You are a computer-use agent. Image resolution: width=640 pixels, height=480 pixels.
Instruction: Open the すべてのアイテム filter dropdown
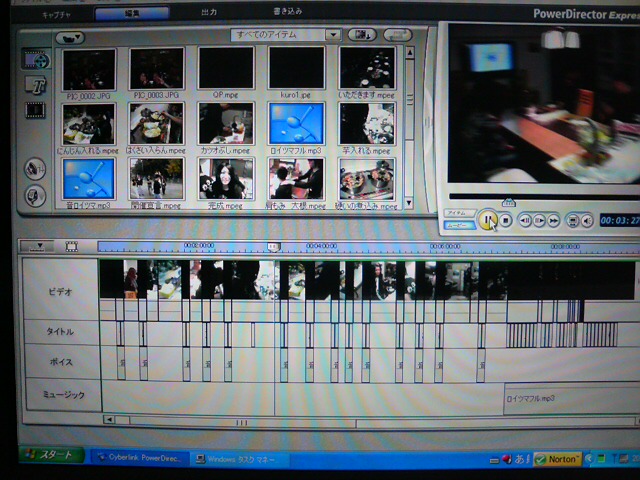333,35
